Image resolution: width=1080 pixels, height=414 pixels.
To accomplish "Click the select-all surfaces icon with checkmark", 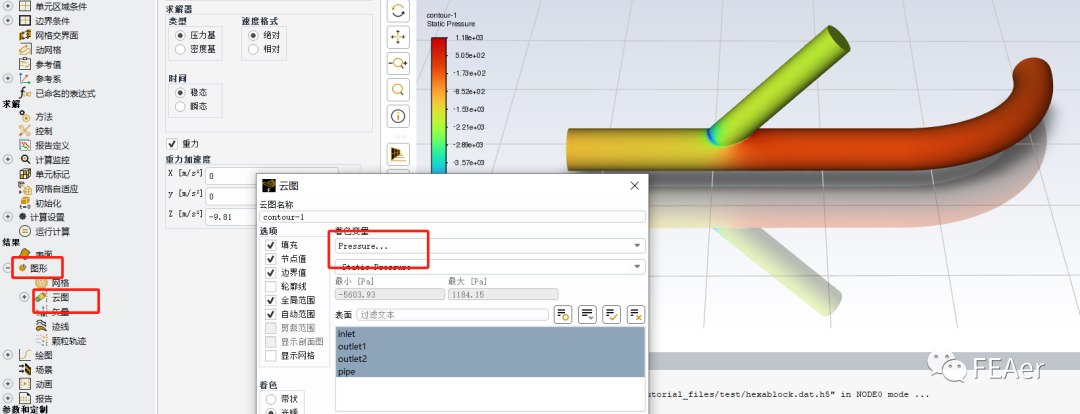I will (611, 314).
